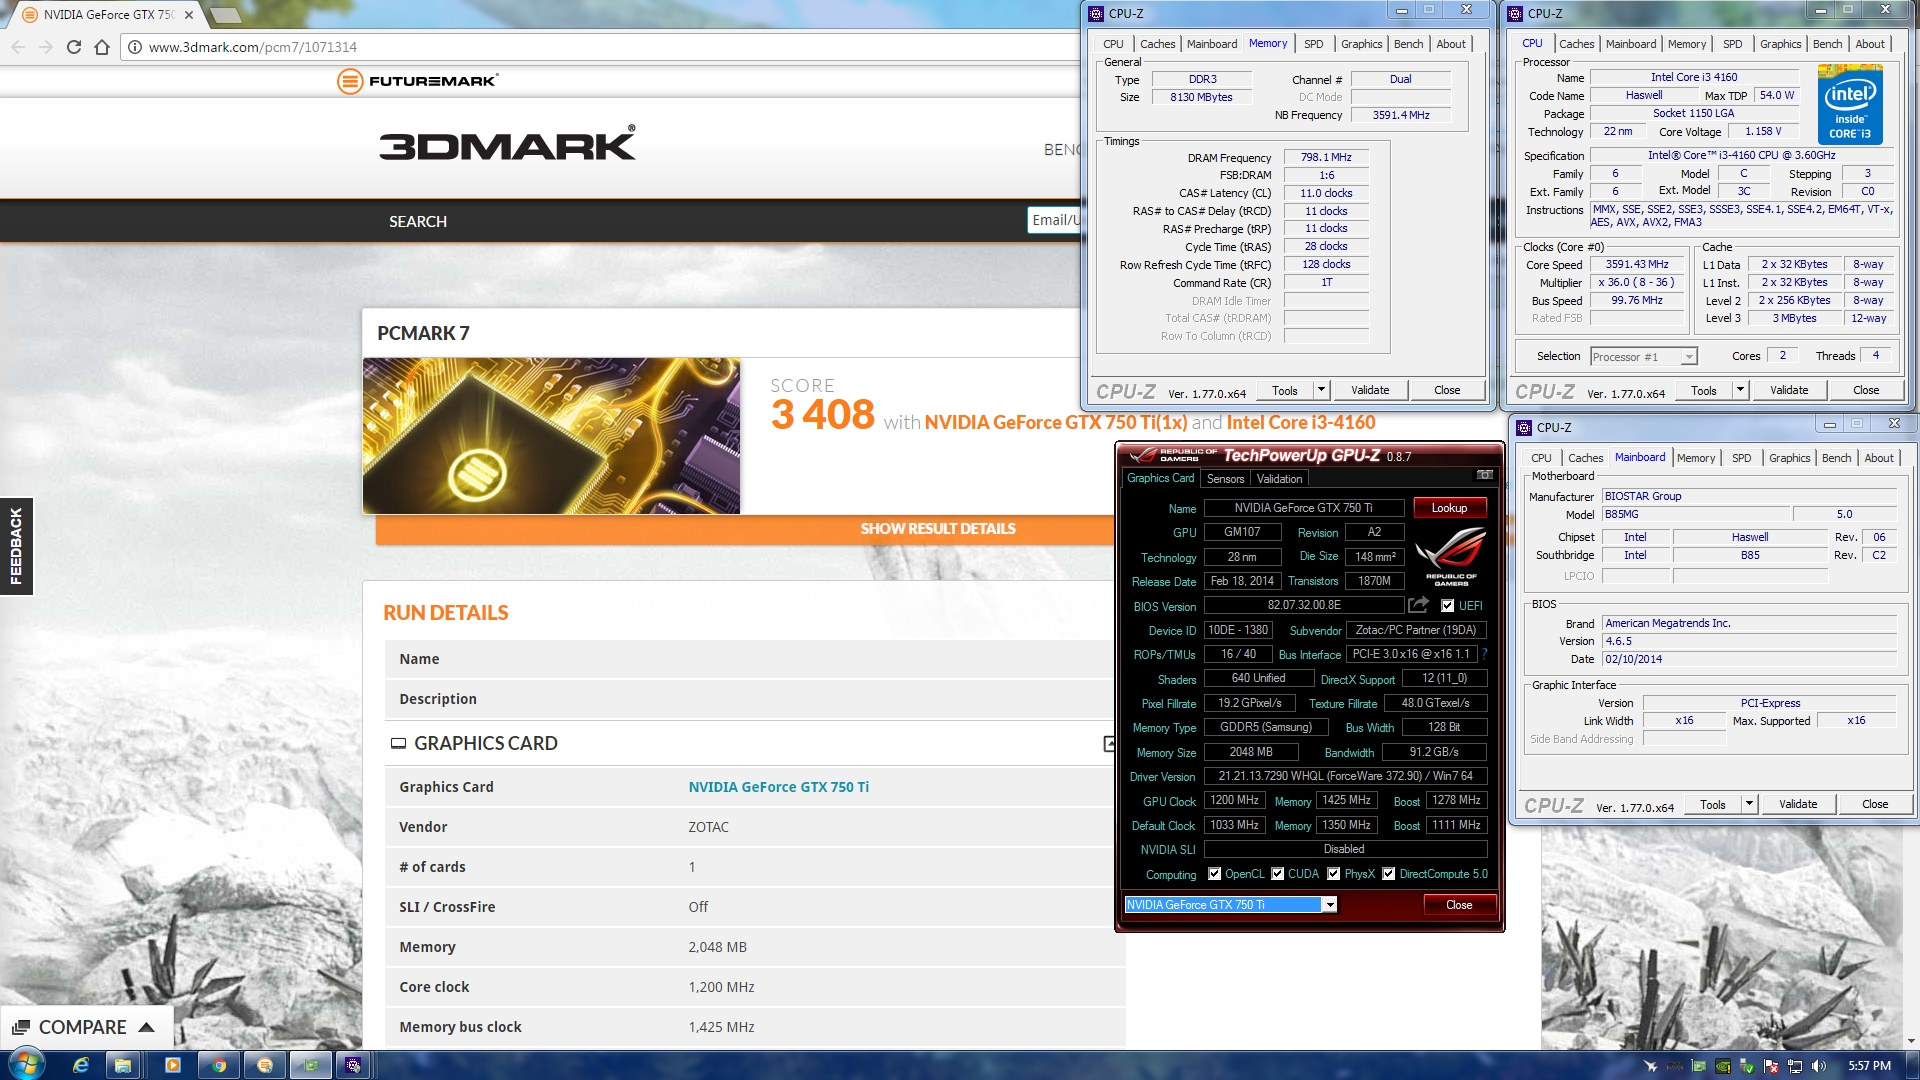
Task: Click the Bus Interface question mark icon
Action: coord(1485,654)
